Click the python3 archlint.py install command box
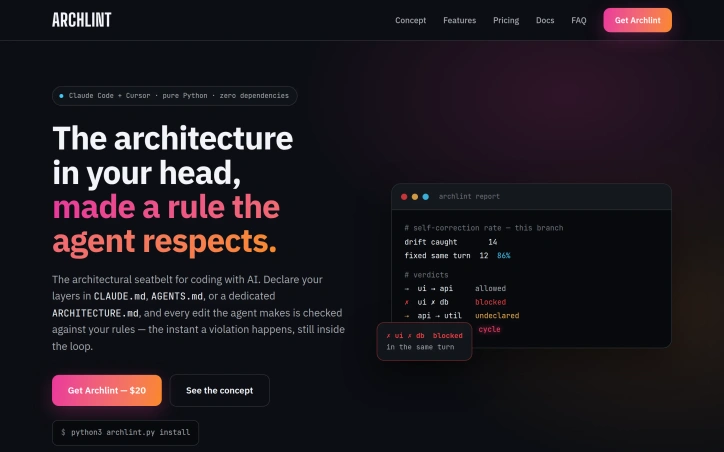Viewport: 724px width, 452px height. pos(126,433)
